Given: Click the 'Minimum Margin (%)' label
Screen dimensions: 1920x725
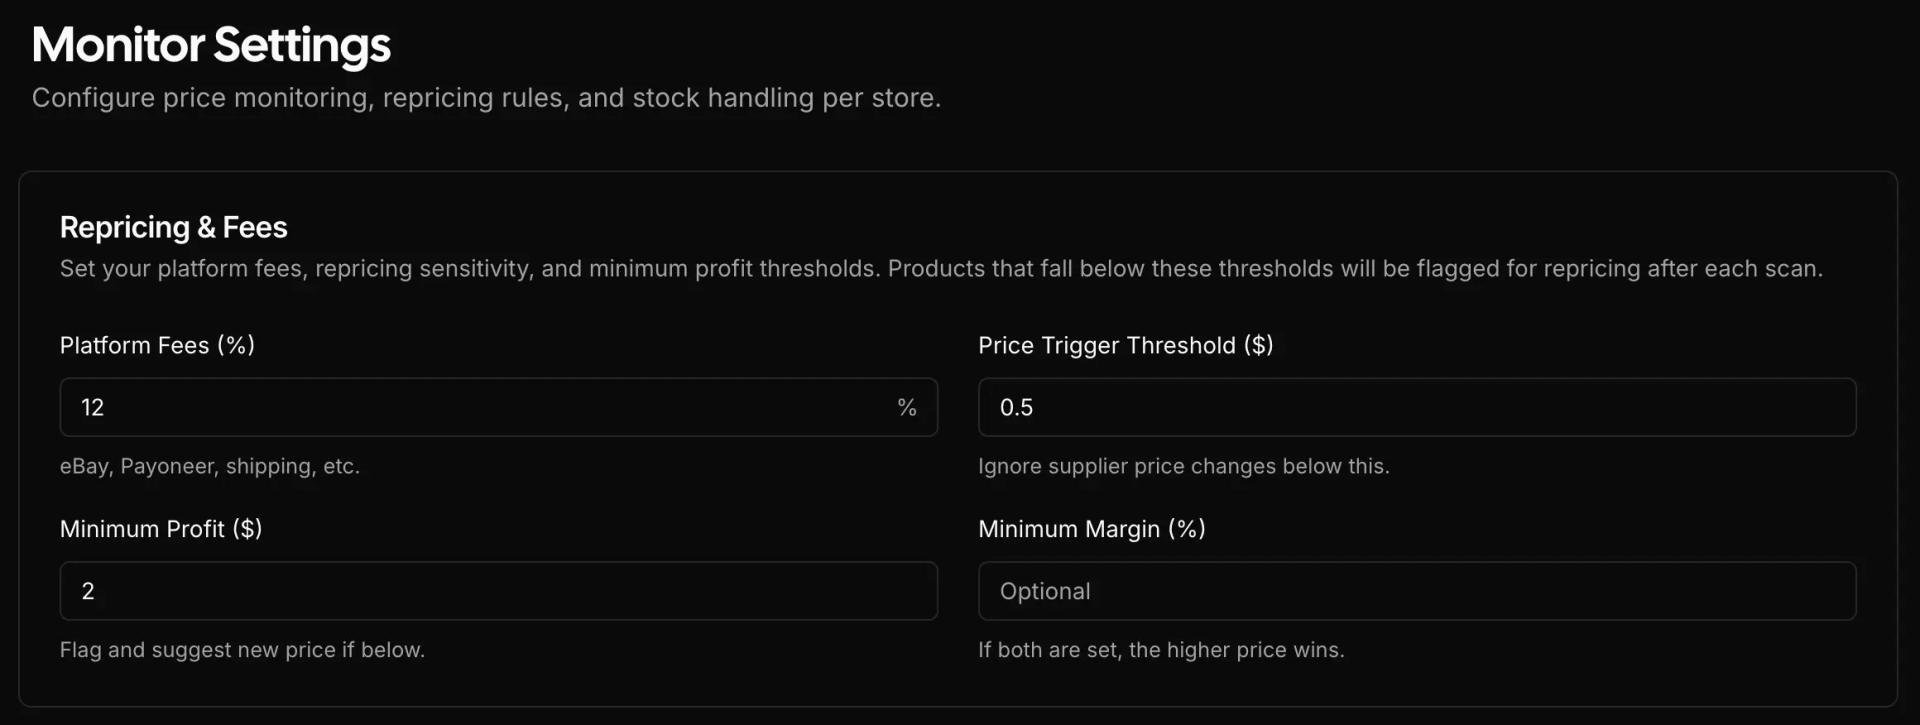Looking at the screenshot, I should tap(1091, 529).
